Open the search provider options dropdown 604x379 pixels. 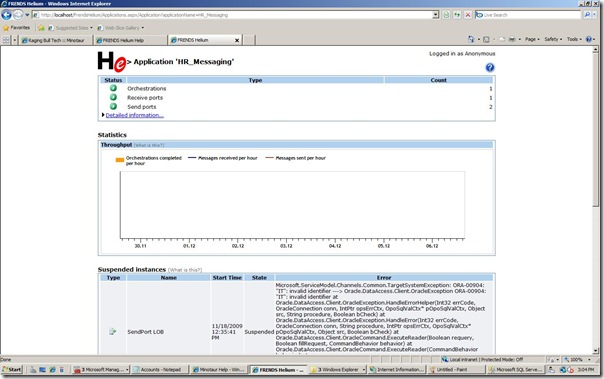click(595, 15)
